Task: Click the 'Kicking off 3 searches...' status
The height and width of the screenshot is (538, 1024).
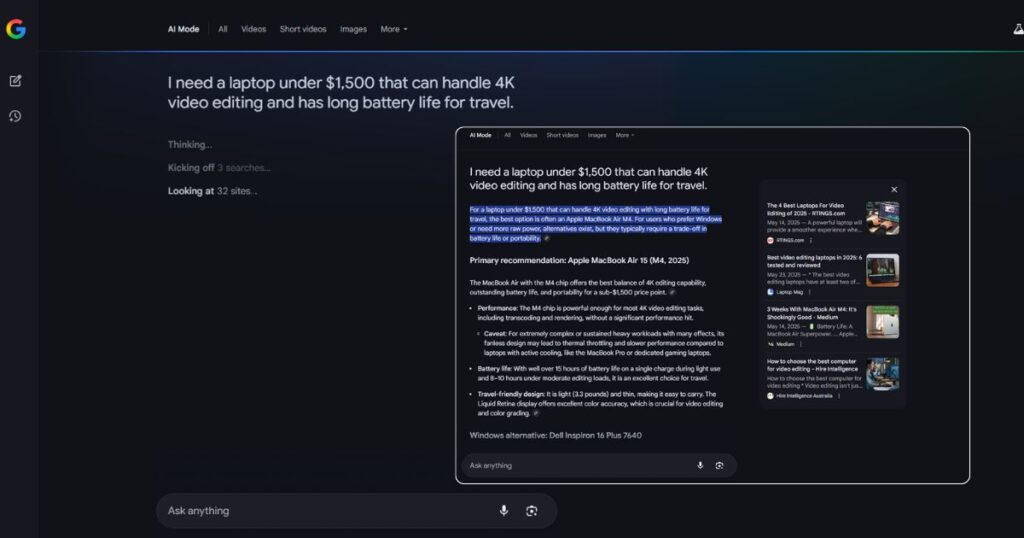Action: pos(219,168)
